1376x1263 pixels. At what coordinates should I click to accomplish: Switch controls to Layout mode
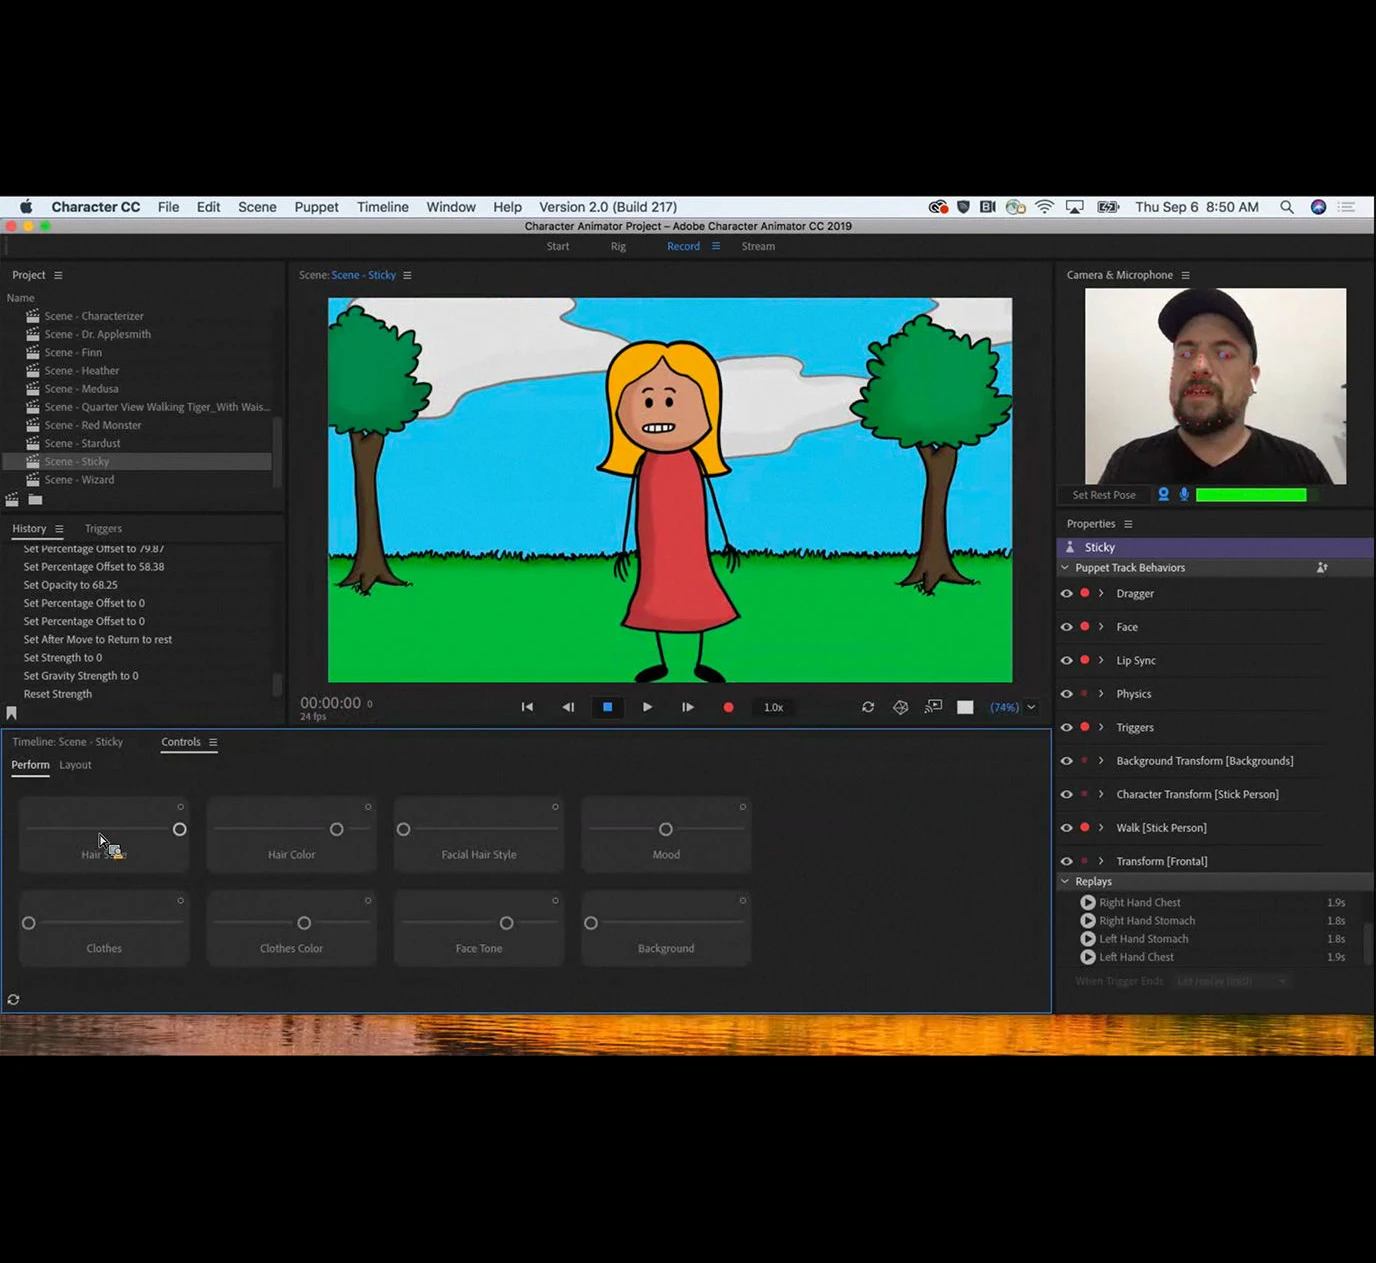(75, 765)
